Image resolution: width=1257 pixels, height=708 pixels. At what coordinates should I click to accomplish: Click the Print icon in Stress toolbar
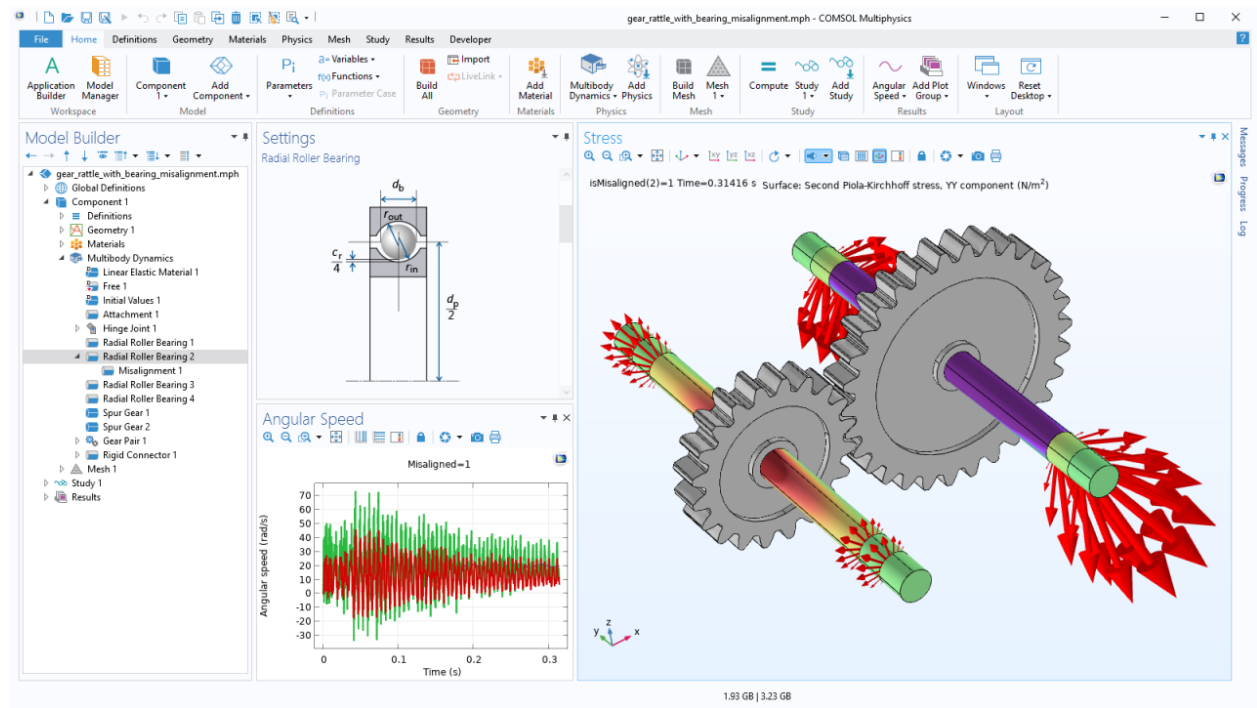[996, 156]
